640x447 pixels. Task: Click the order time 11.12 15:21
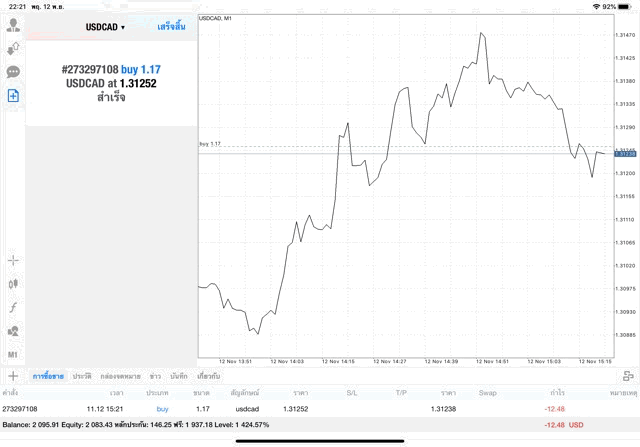(105, 409)
